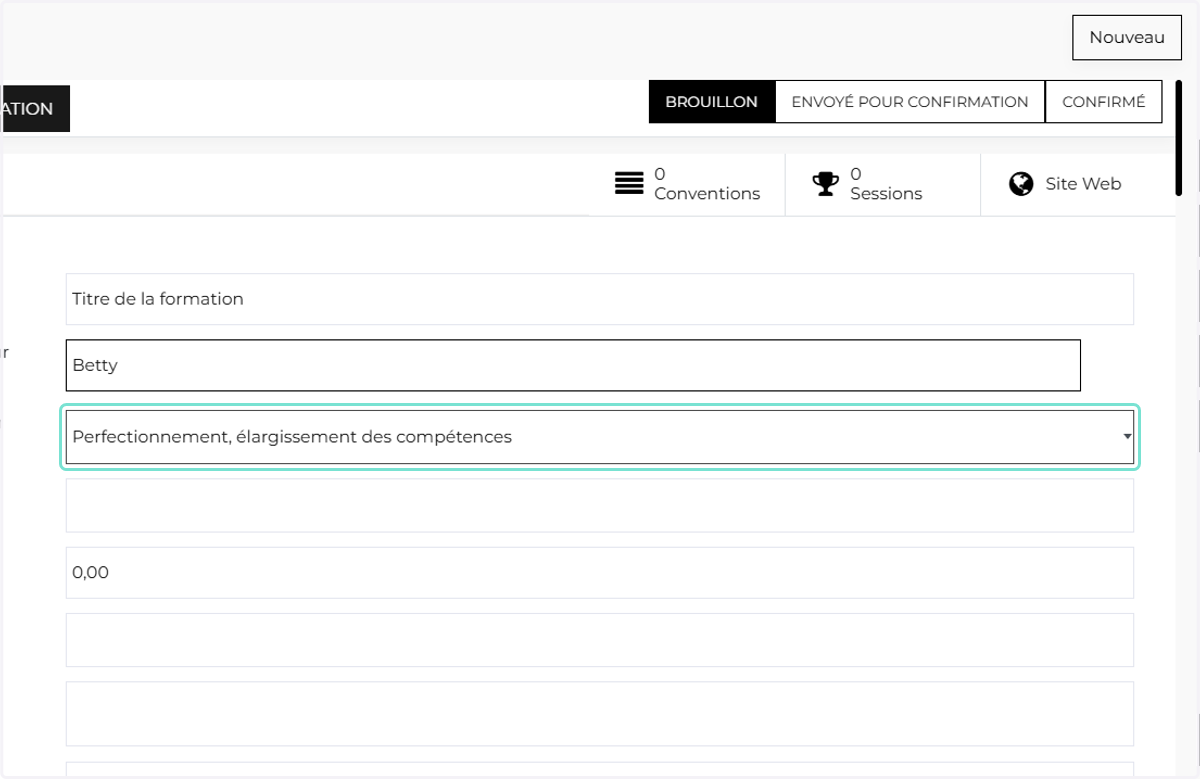Click the field containing Betty
The height and width of the screenshot is (779, 1200).
point(573,365)
